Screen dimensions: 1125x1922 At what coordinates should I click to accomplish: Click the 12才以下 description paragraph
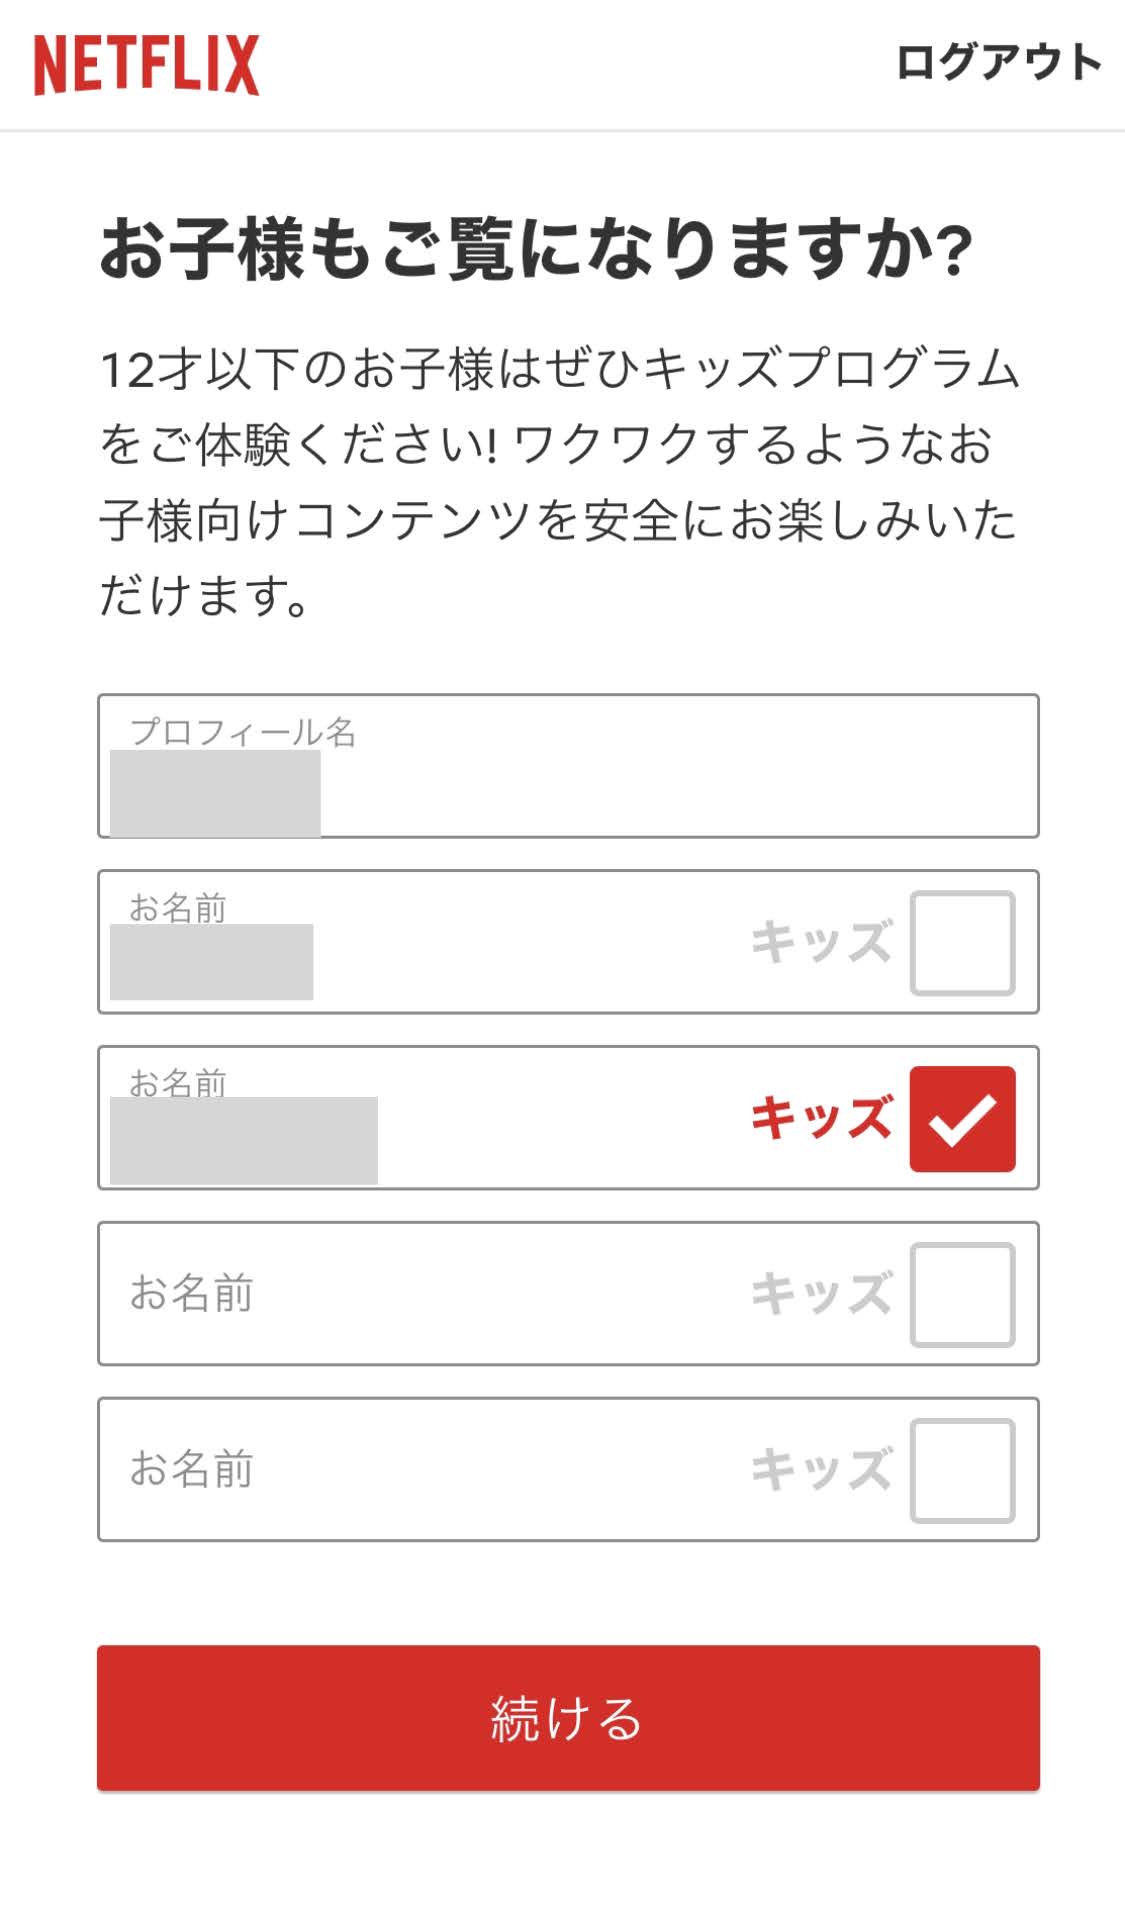558,482
